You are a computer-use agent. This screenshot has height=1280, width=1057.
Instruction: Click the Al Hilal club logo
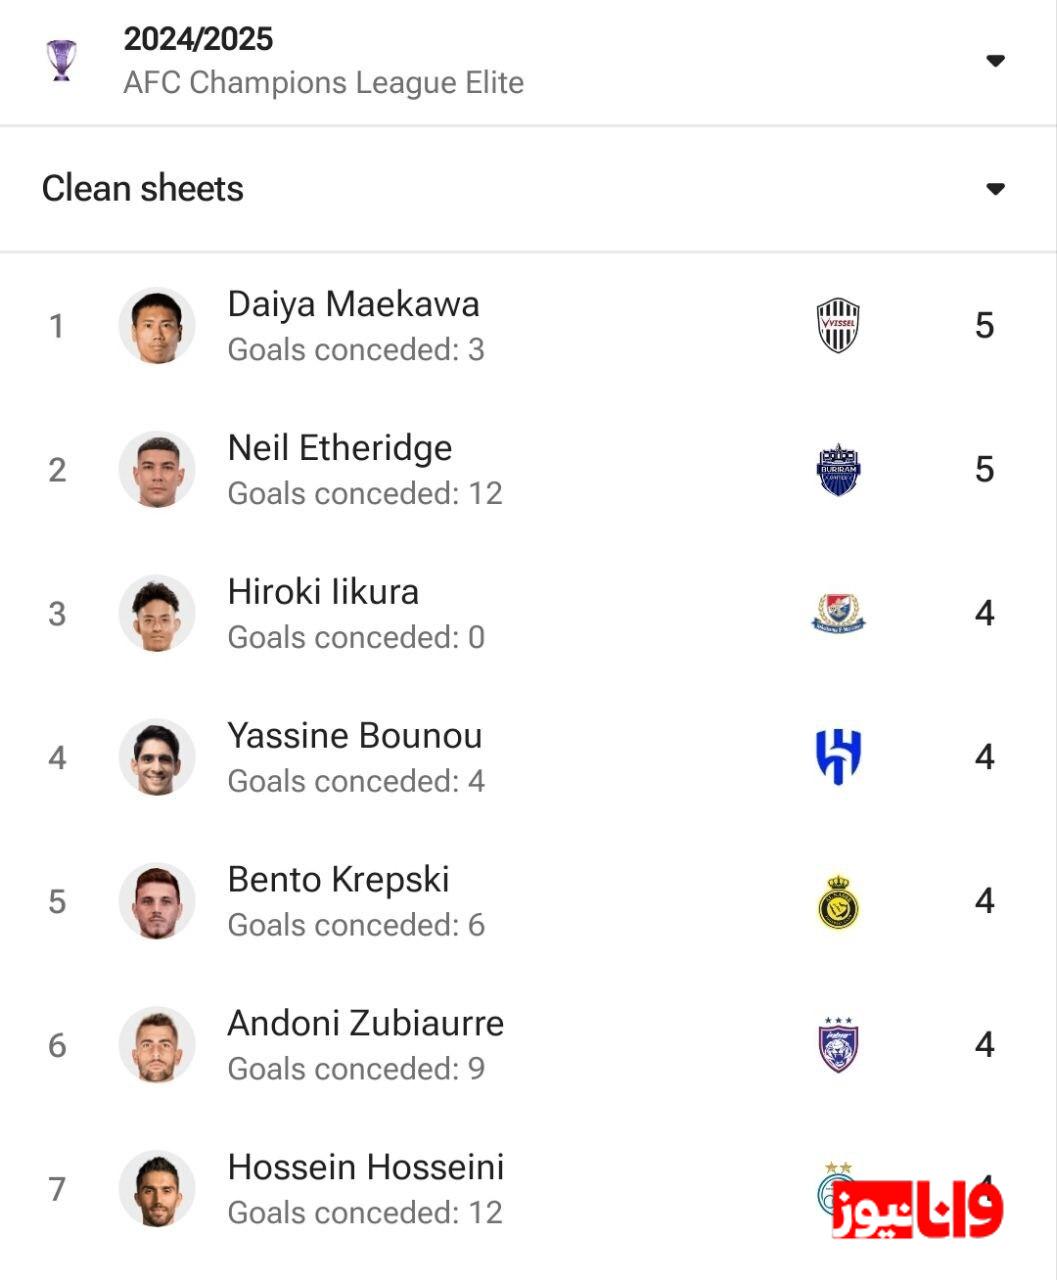point(838,757)
